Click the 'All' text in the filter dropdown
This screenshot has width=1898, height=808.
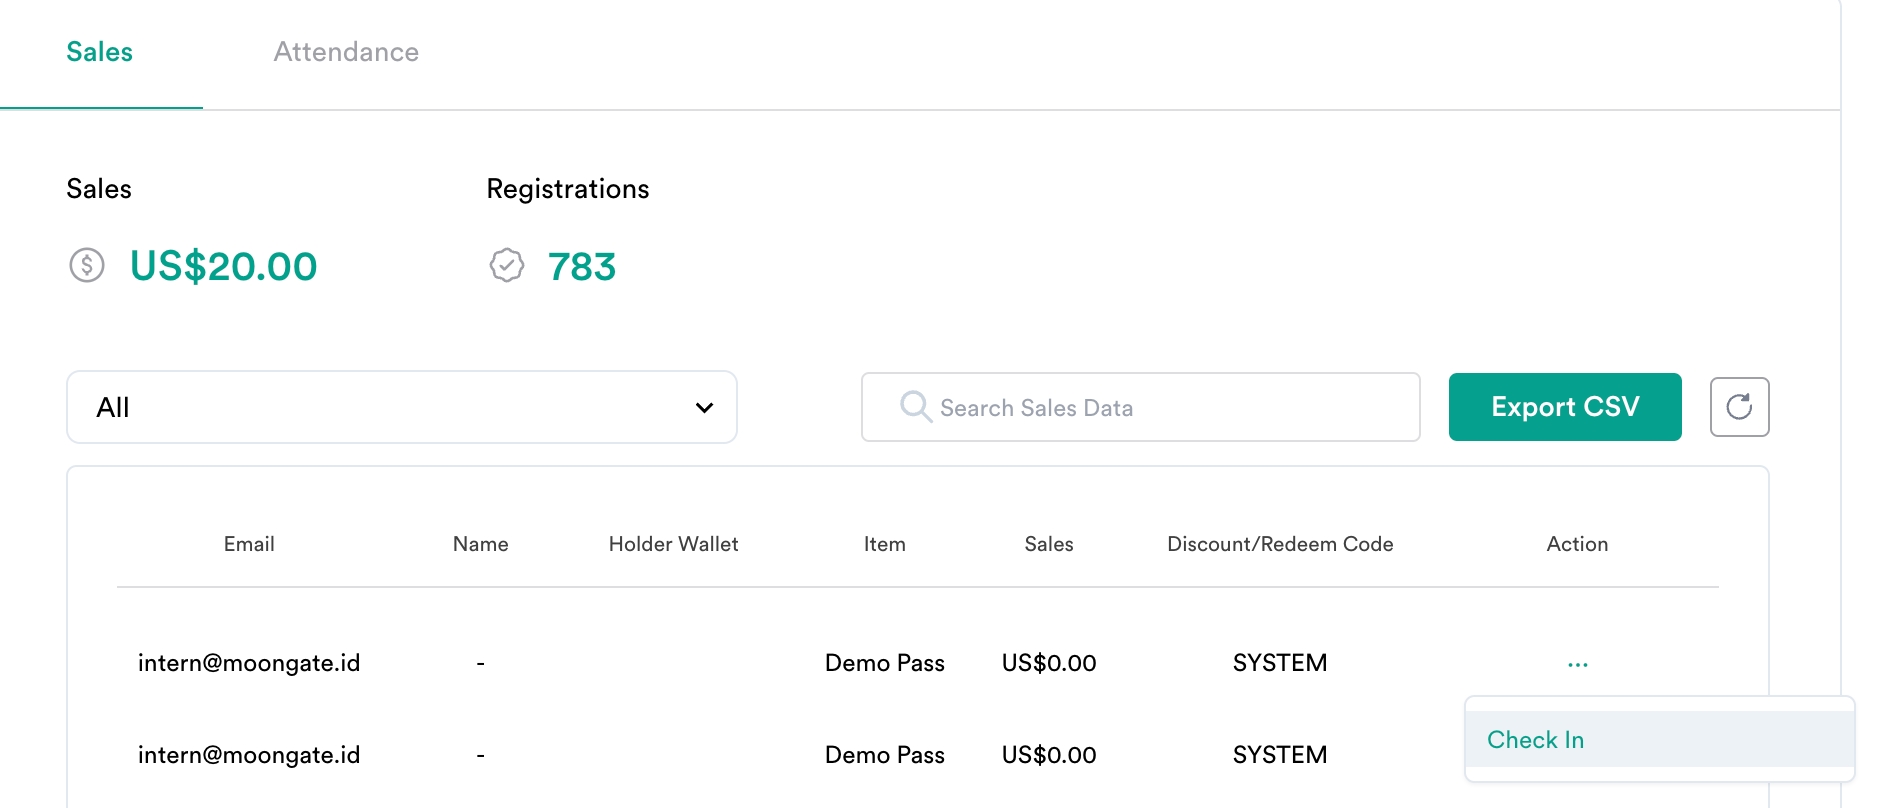click(113, 408)
